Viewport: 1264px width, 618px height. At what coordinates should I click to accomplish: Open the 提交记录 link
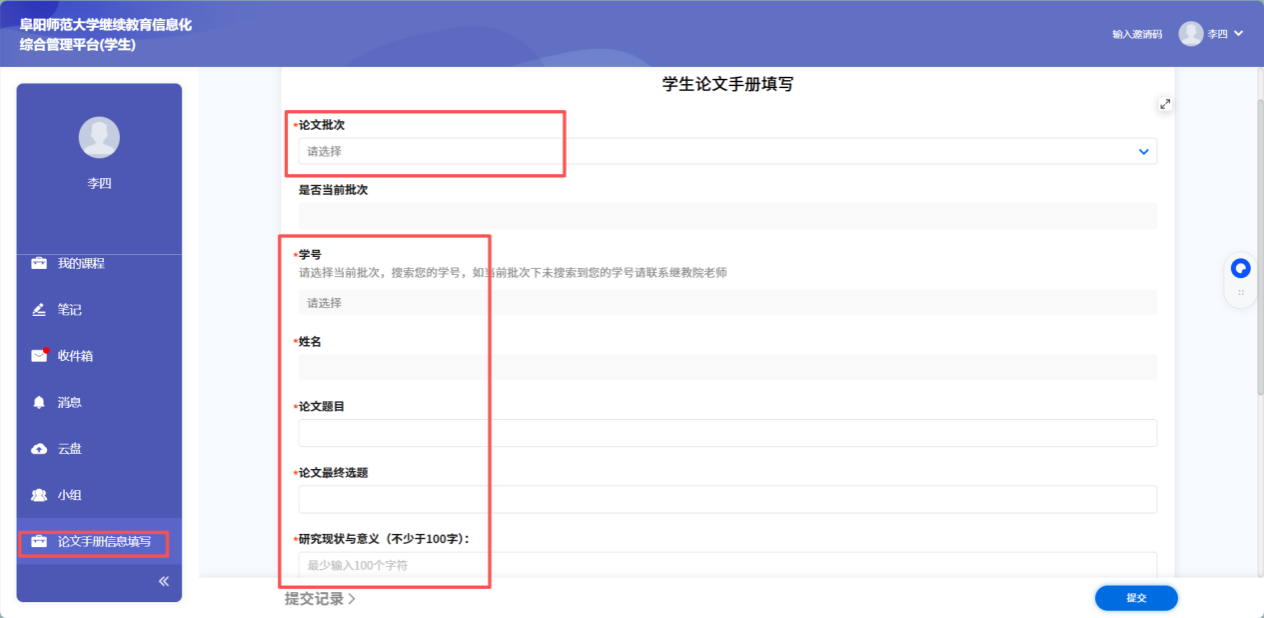coord(320,599)
